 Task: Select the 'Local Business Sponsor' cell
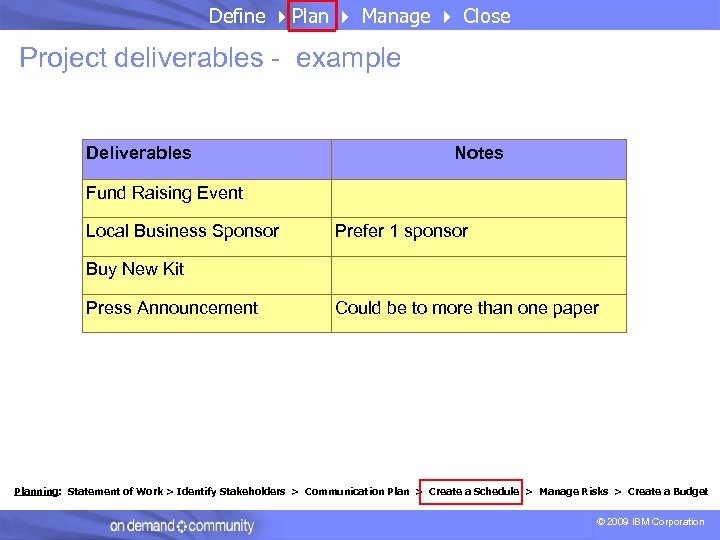point(207,237)
